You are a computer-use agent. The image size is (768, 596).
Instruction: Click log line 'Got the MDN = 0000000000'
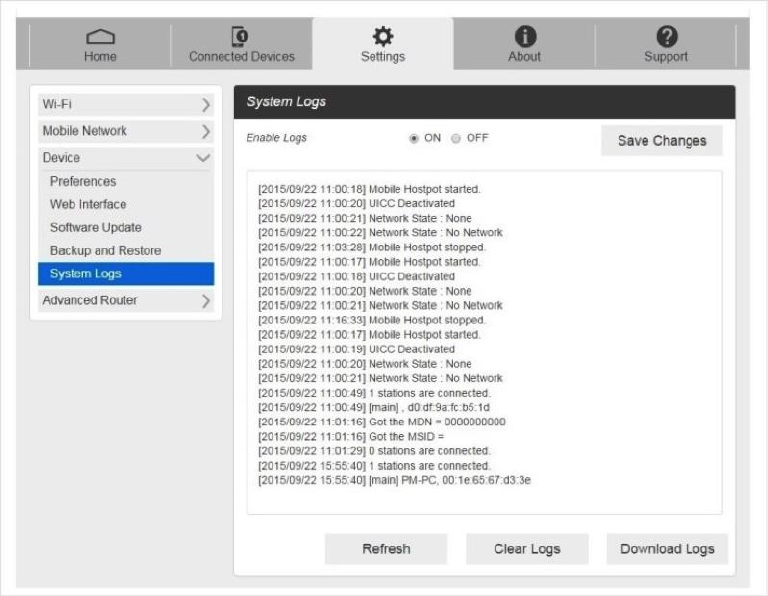point(382,422)
